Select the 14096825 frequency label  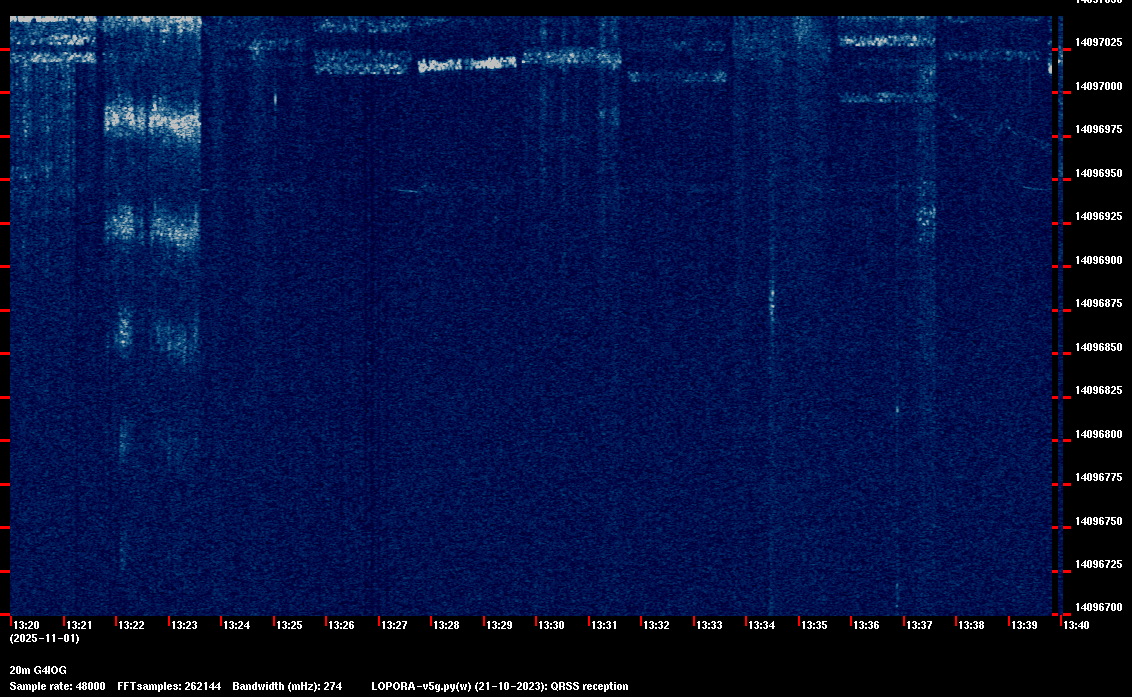1099,391
